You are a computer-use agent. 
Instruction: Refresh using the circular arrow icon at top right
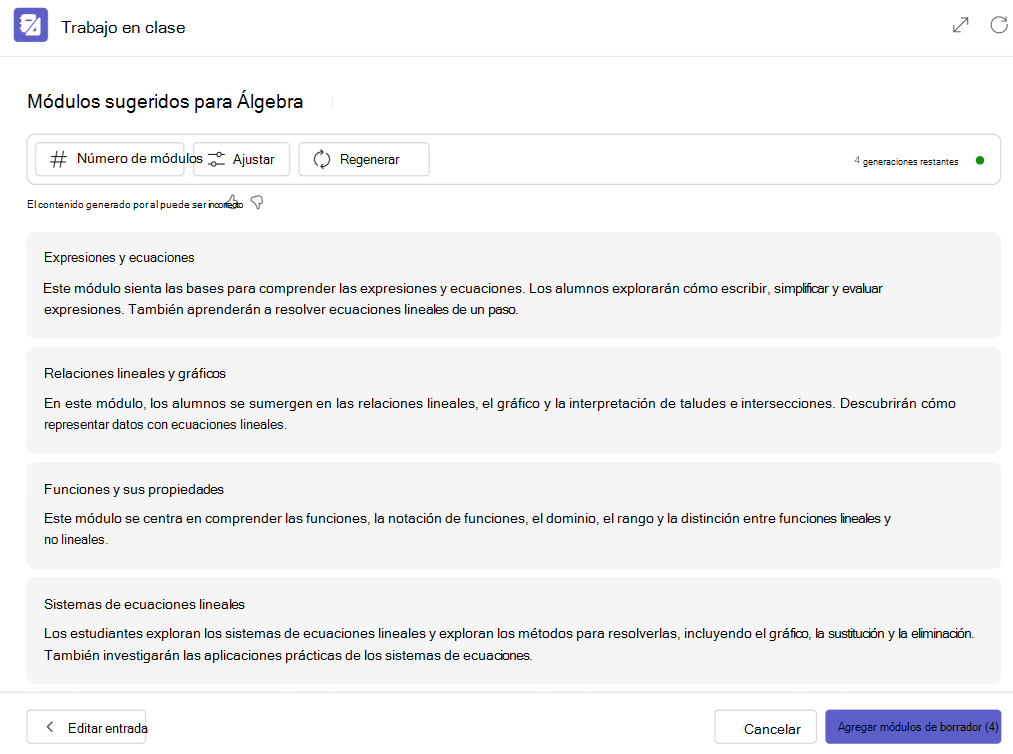pos(999,25)
